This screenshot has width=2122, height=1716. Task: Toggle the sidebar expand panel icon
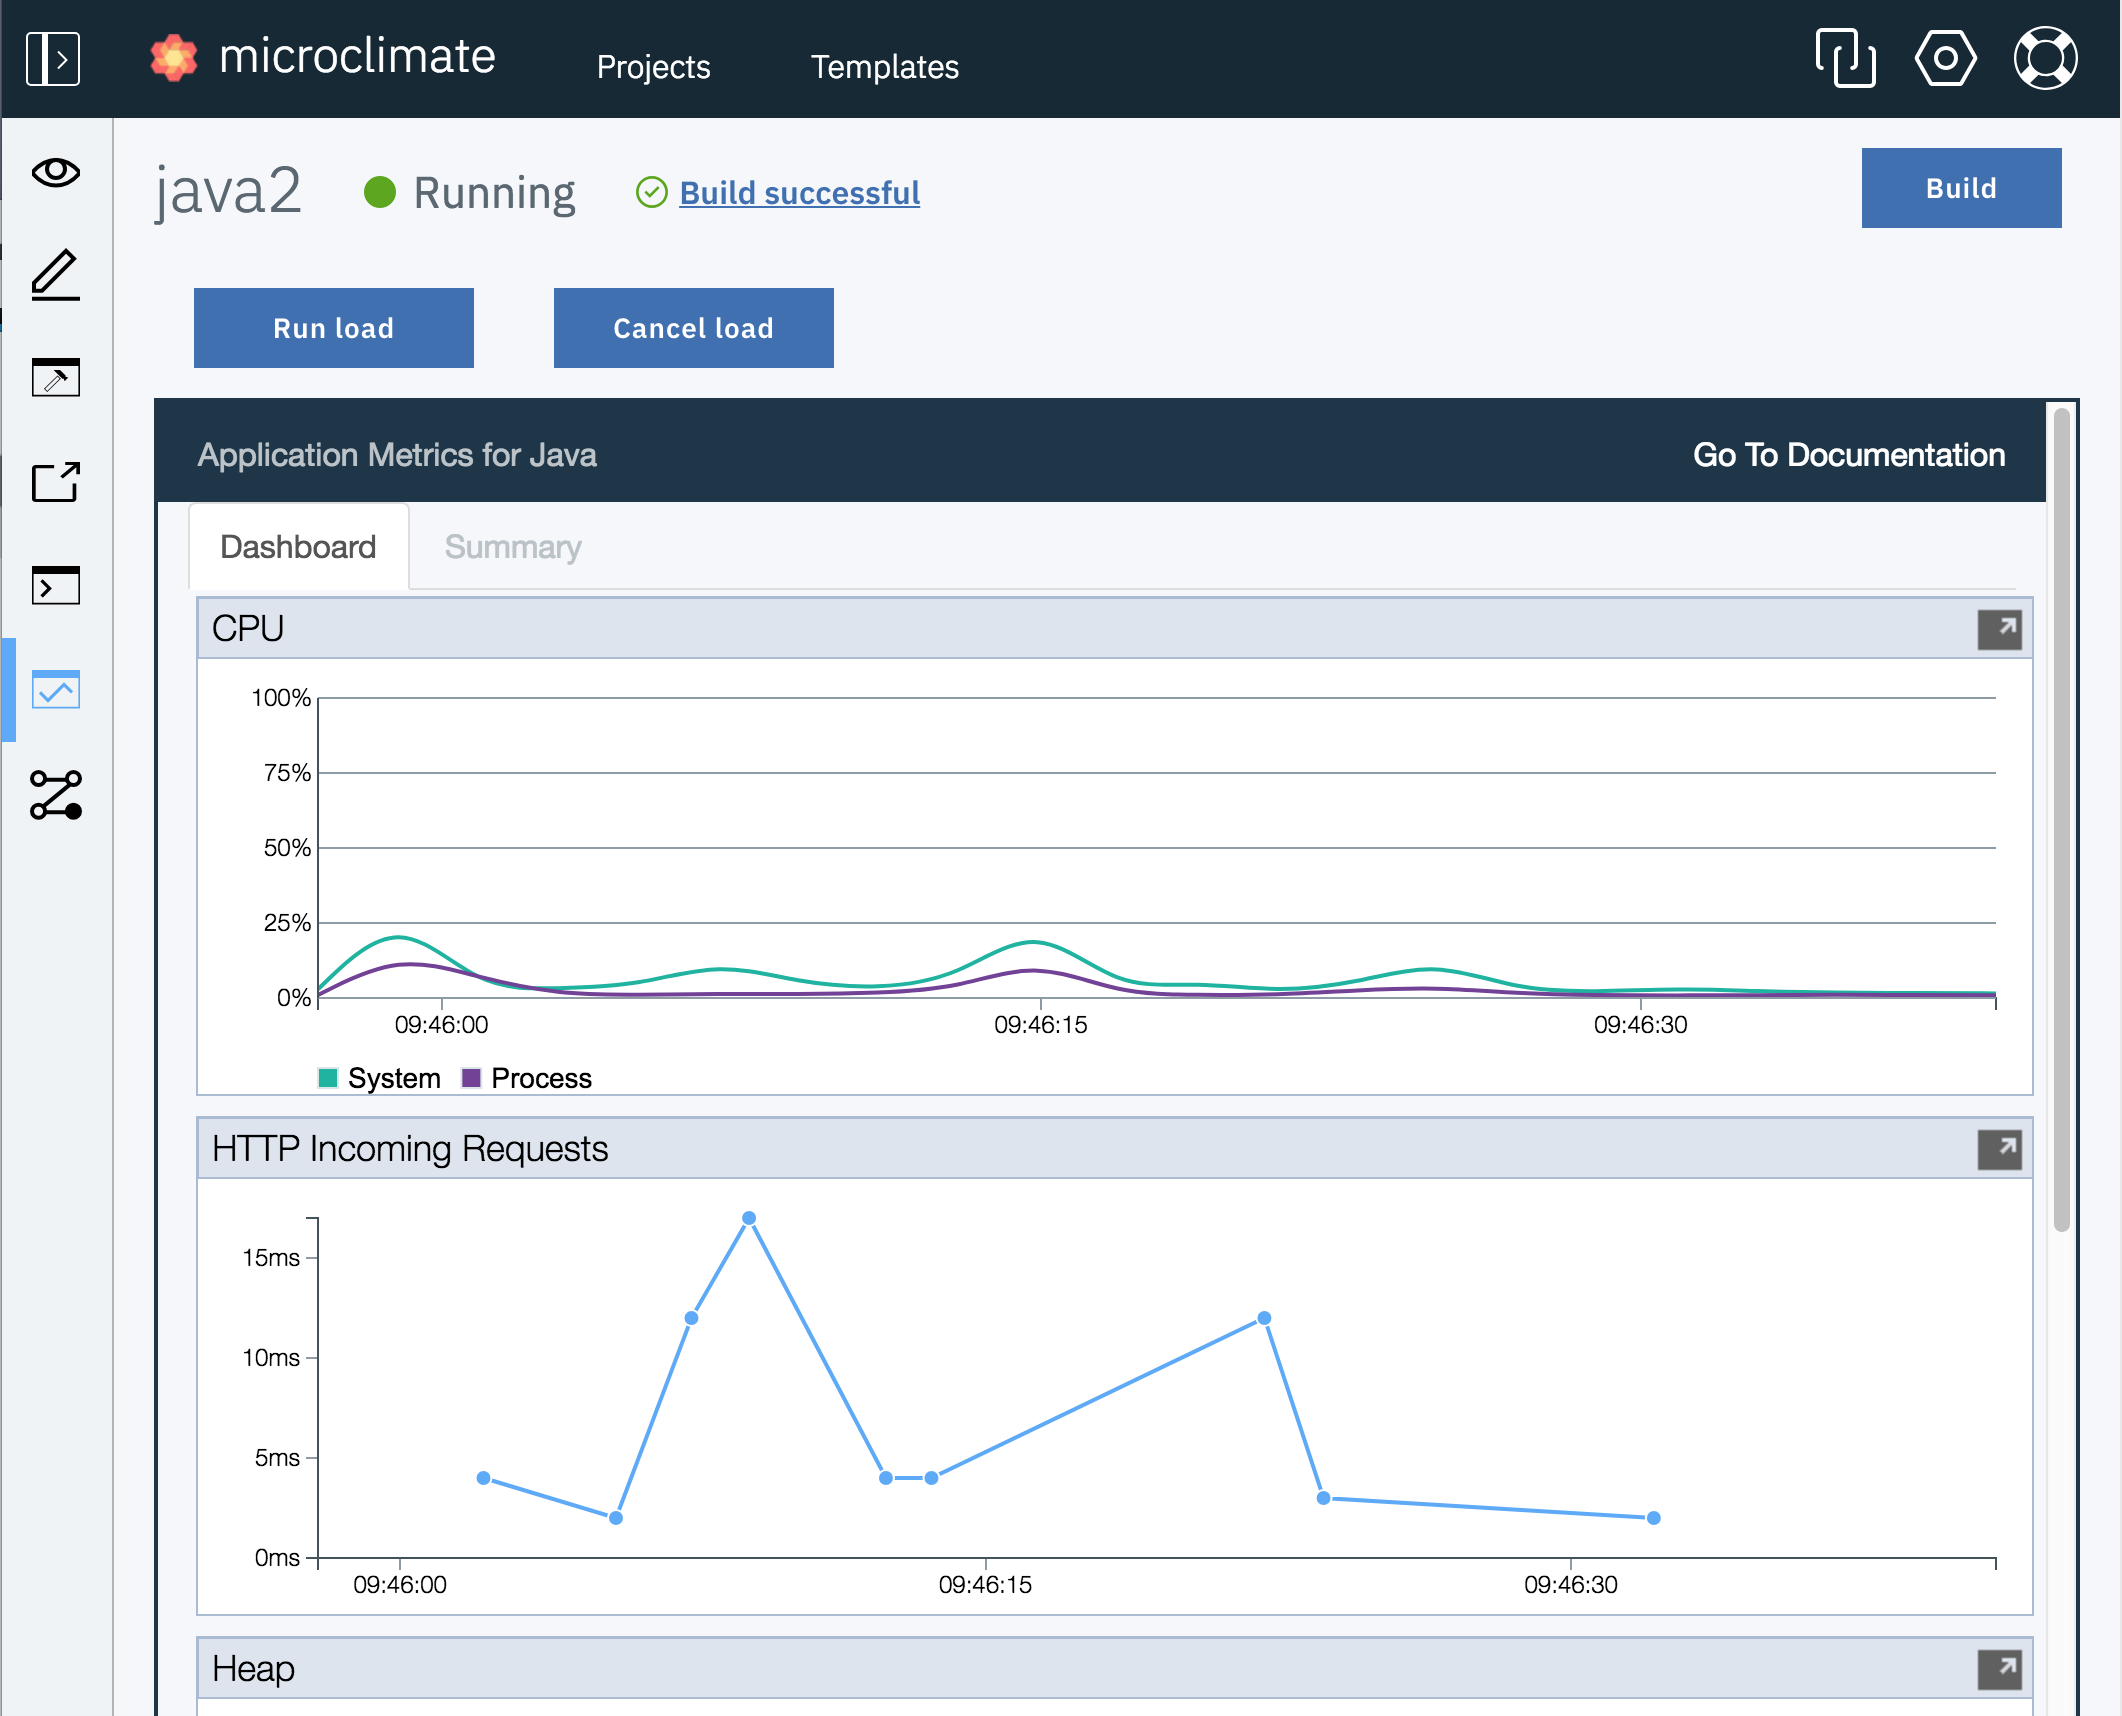[53, 59]
